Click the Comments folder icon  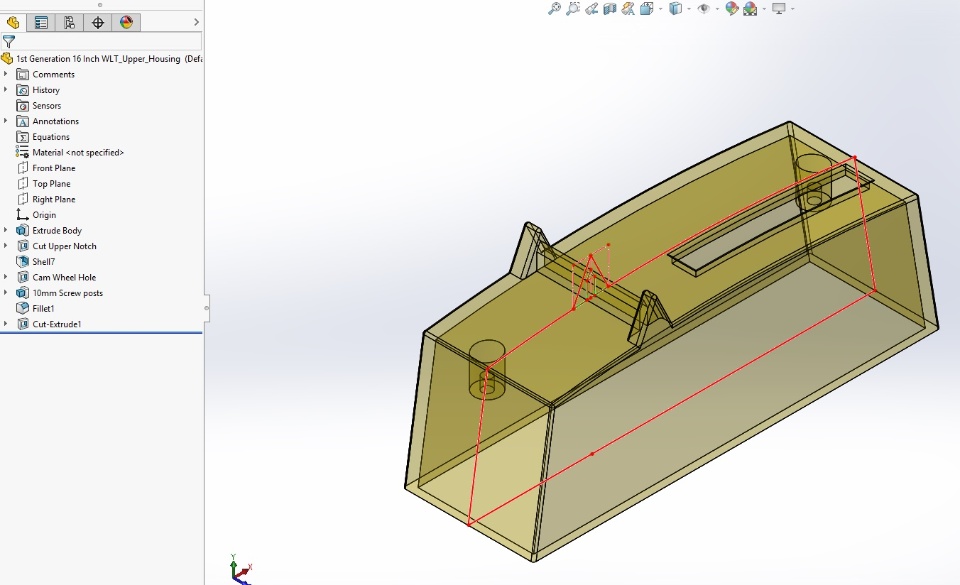(x=23, y=74)
